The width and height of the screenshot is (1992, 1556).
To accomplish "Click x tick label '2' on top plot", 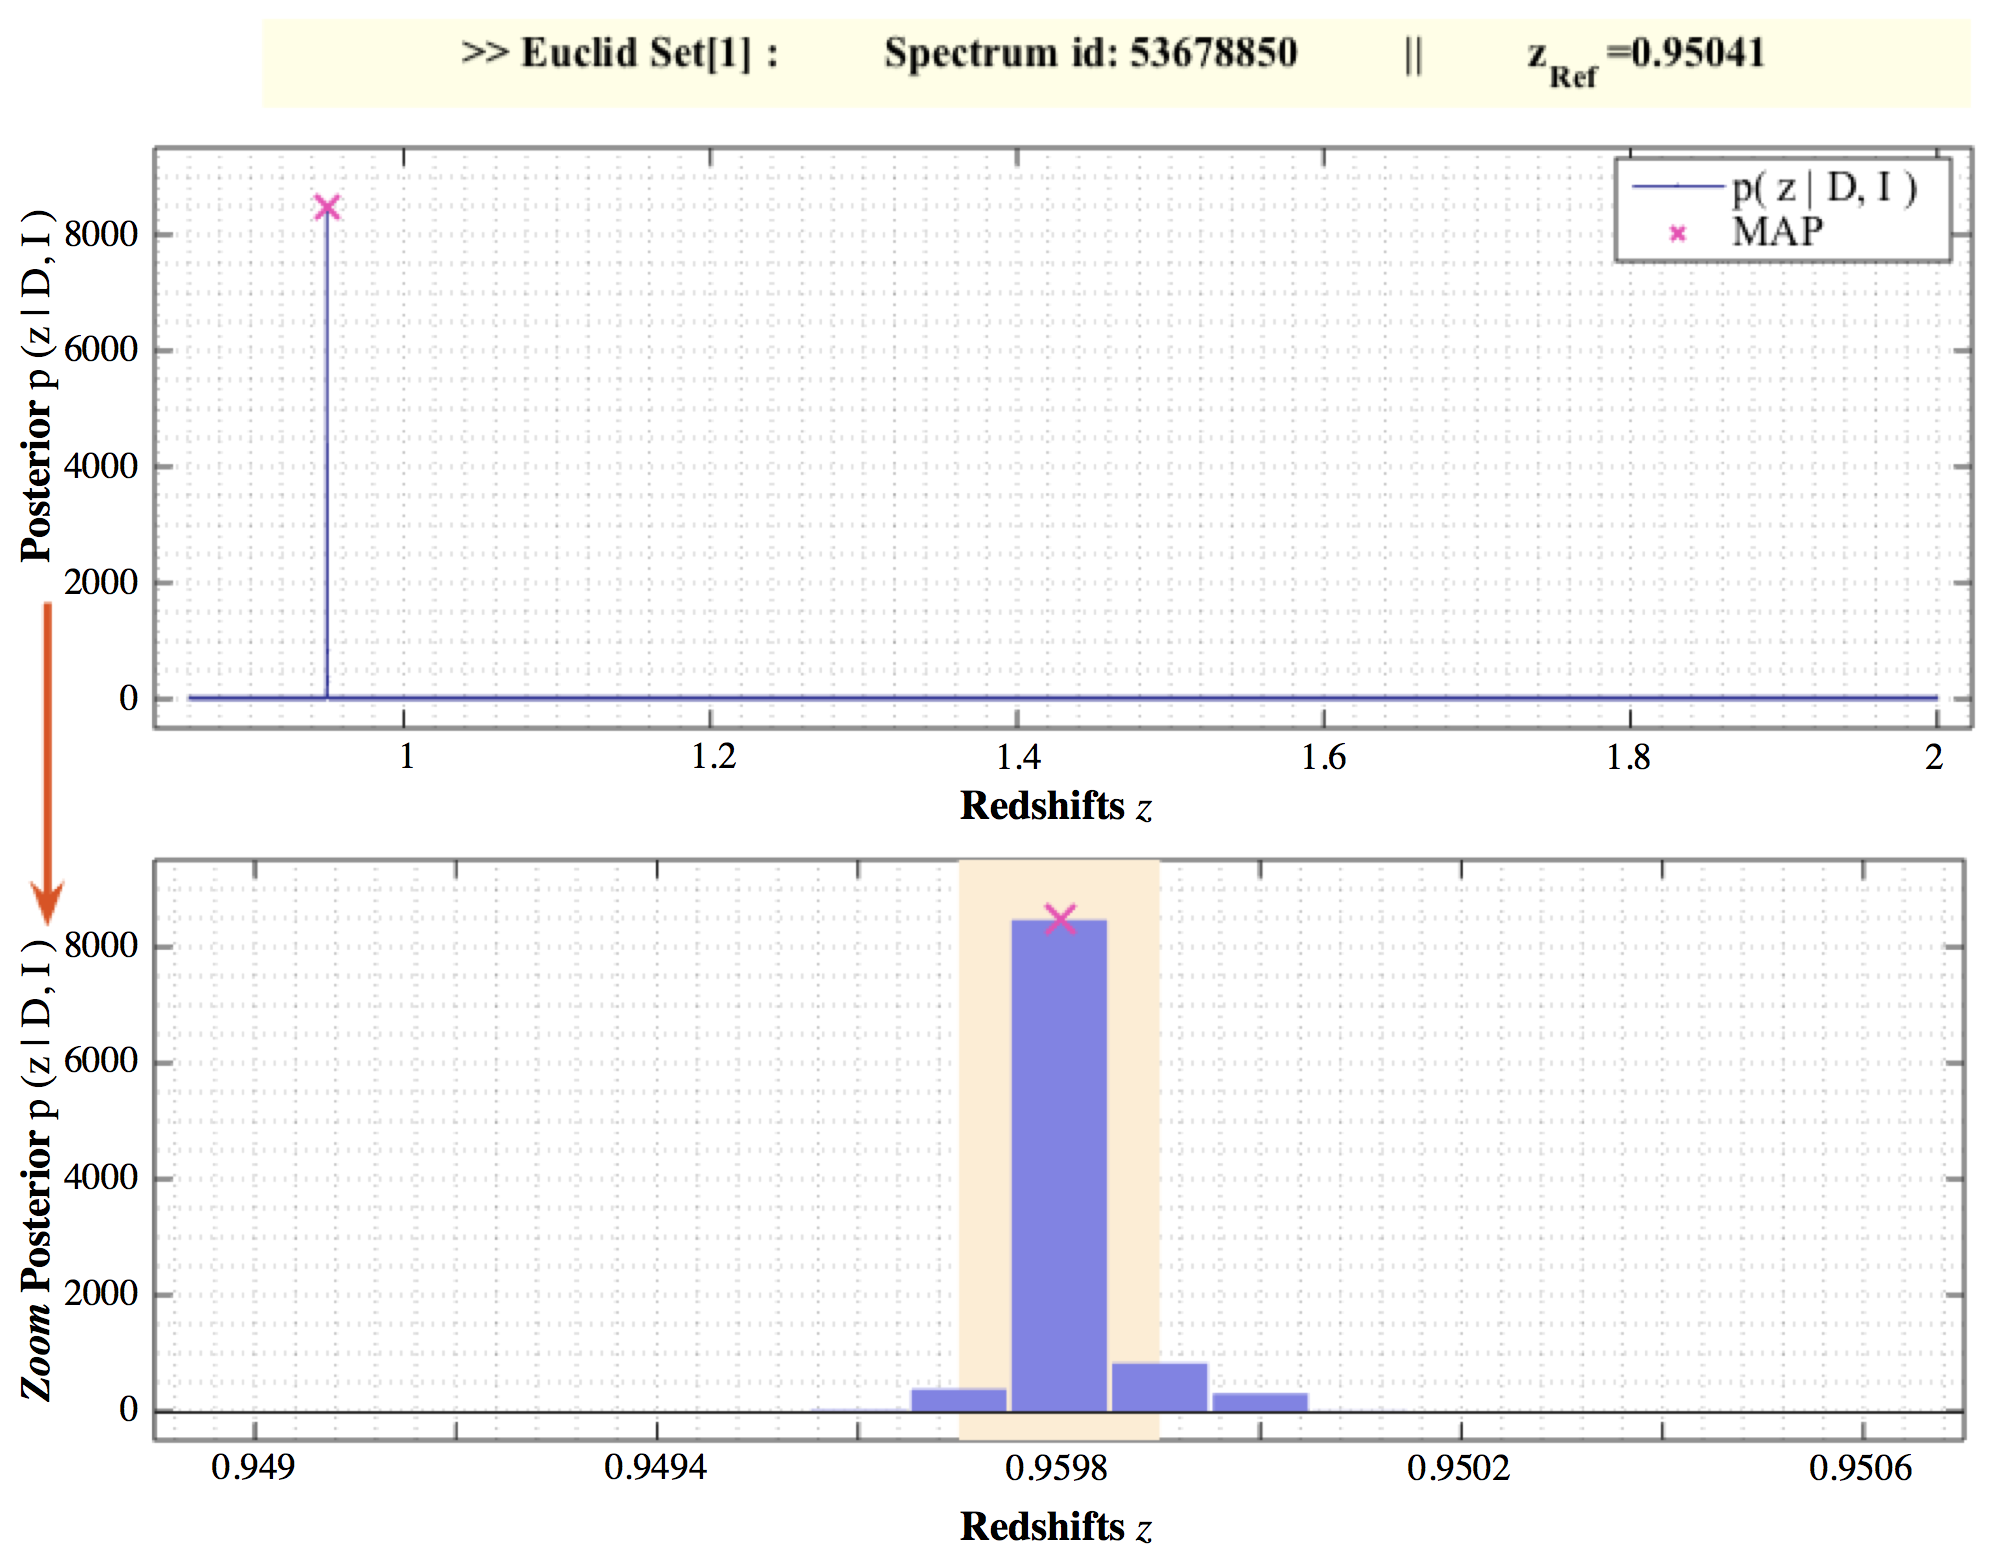I will pyautogui.click(x=1934, y=757).
